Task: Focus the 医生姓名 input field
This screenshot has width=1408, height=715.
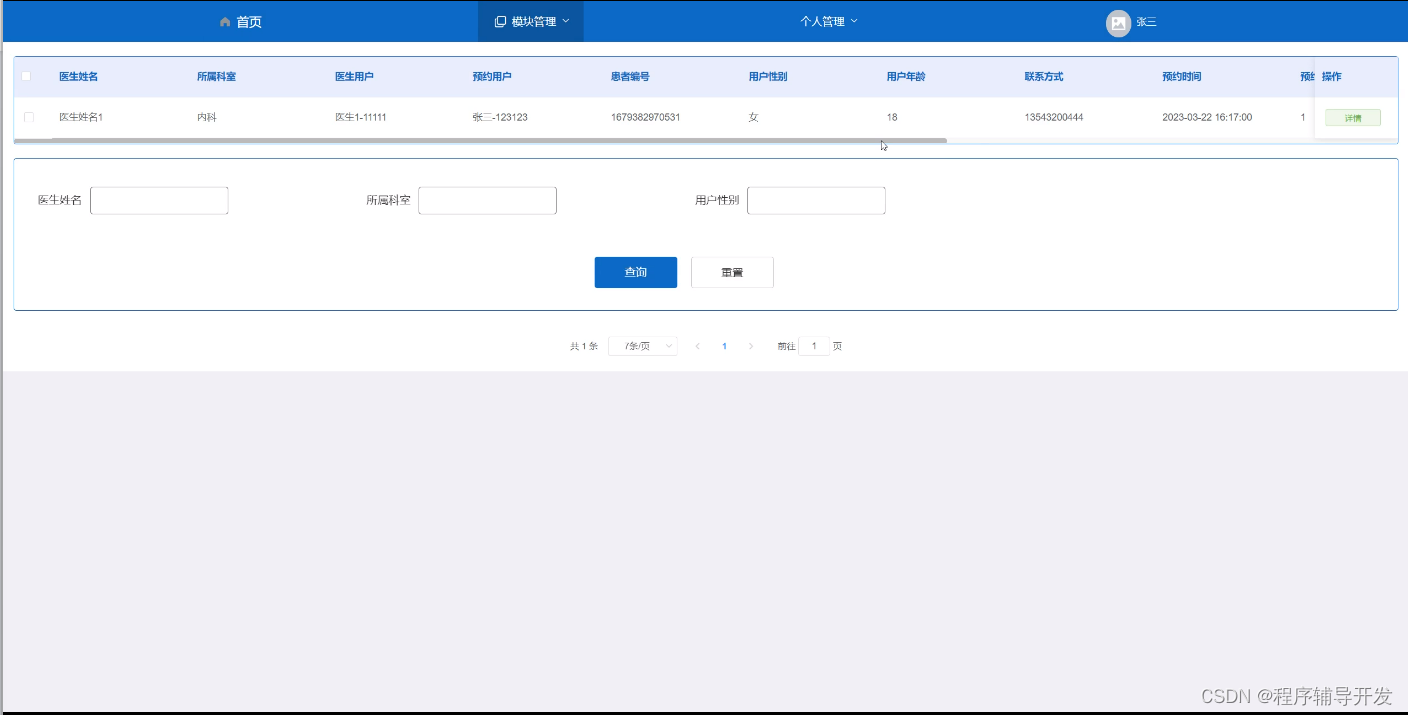Action: (x=159, y=200)
